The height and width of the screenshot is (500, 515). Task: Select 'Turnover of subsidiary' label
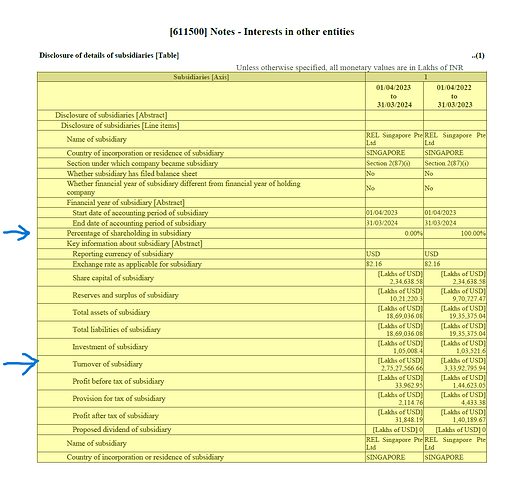click(x=108, y=364)
